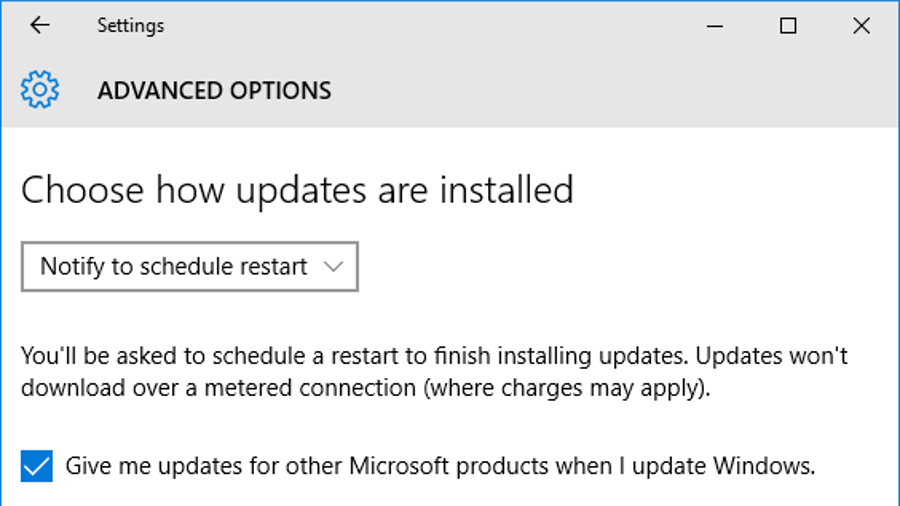The width and height of the screenshot is (900, 506).
Task: Click the 'Settings' window title
Action: click(130, 26)
